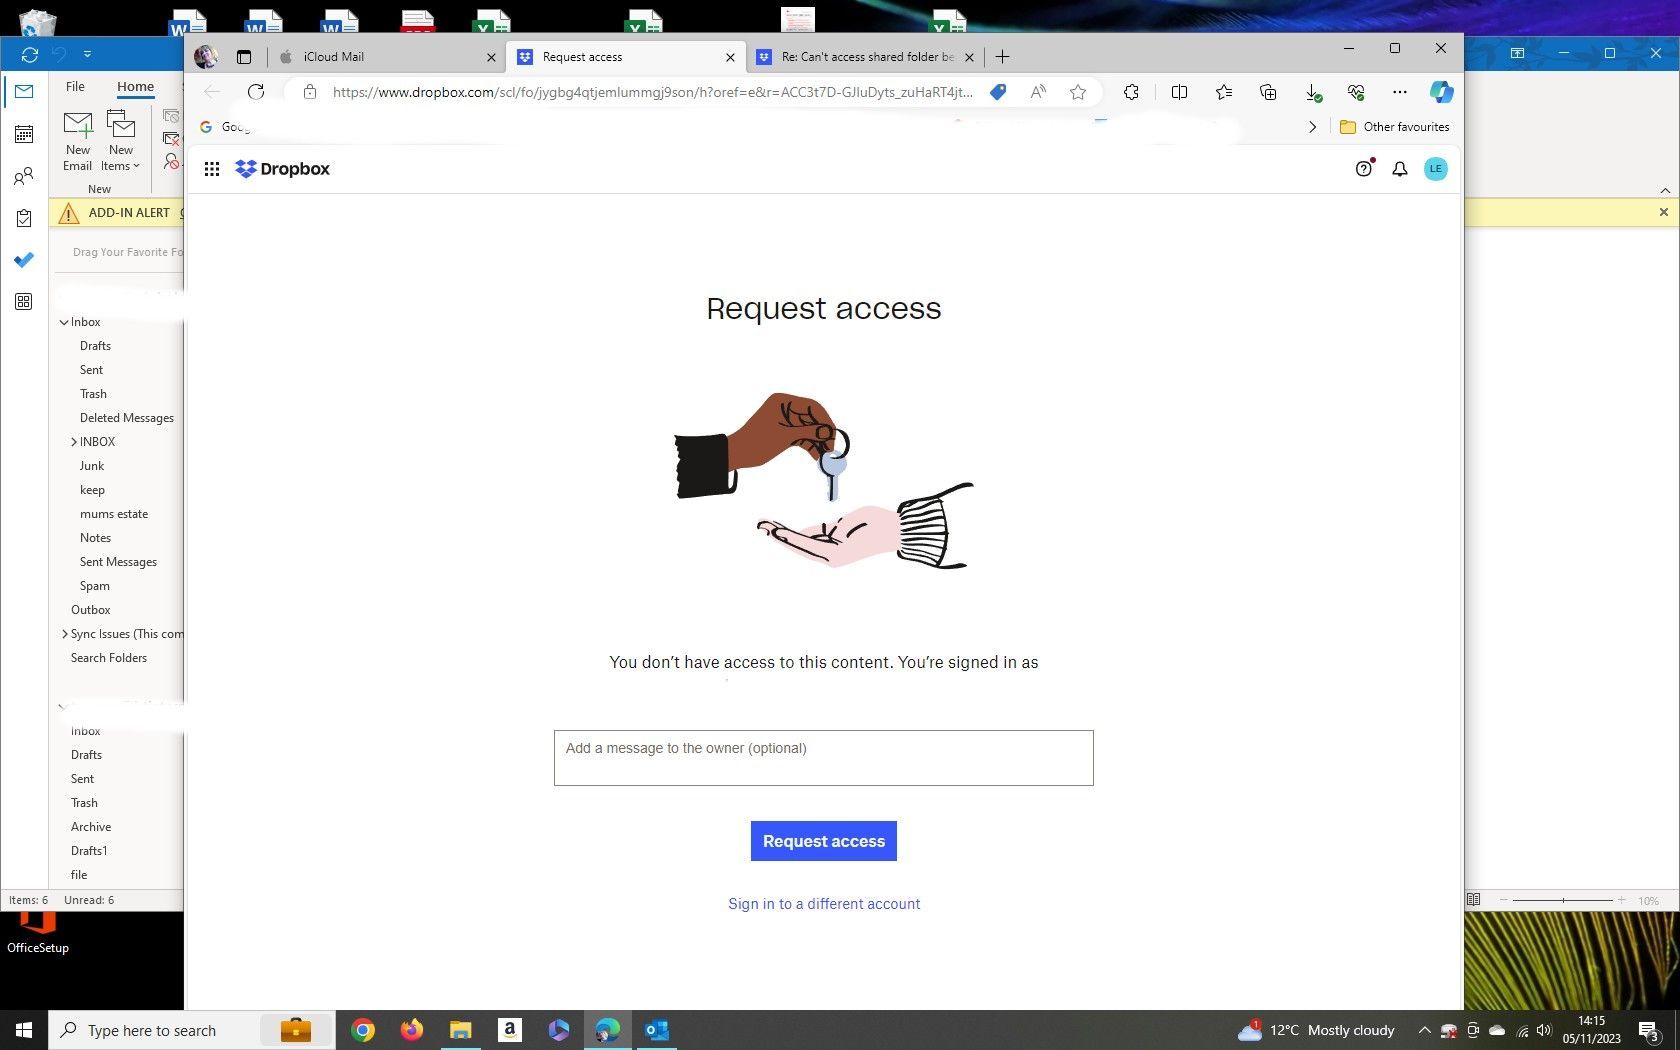Open Edge browser essentials
Screen dimensions: 1680x1050
click(1356, 92)
